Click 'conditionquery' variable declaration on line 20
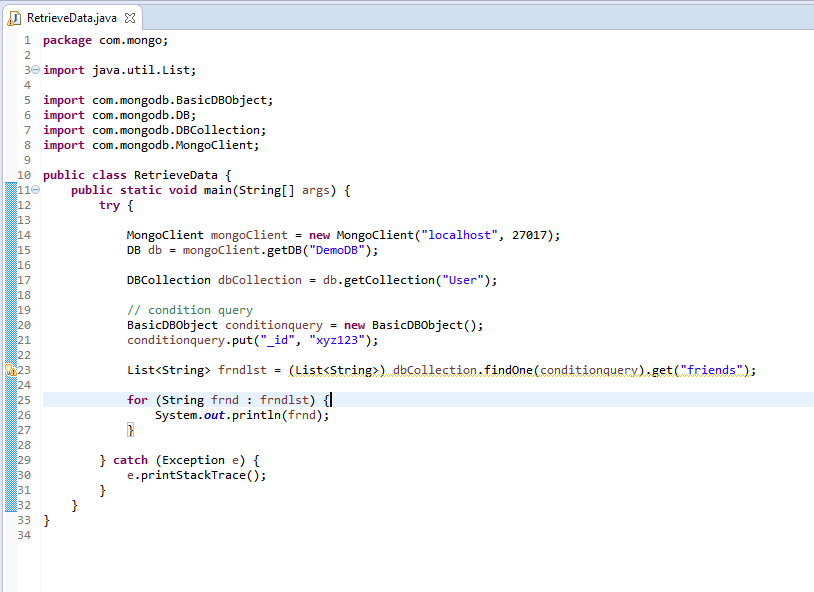The height and width of the screenshot is (592, 814). [x=274, y=325]
